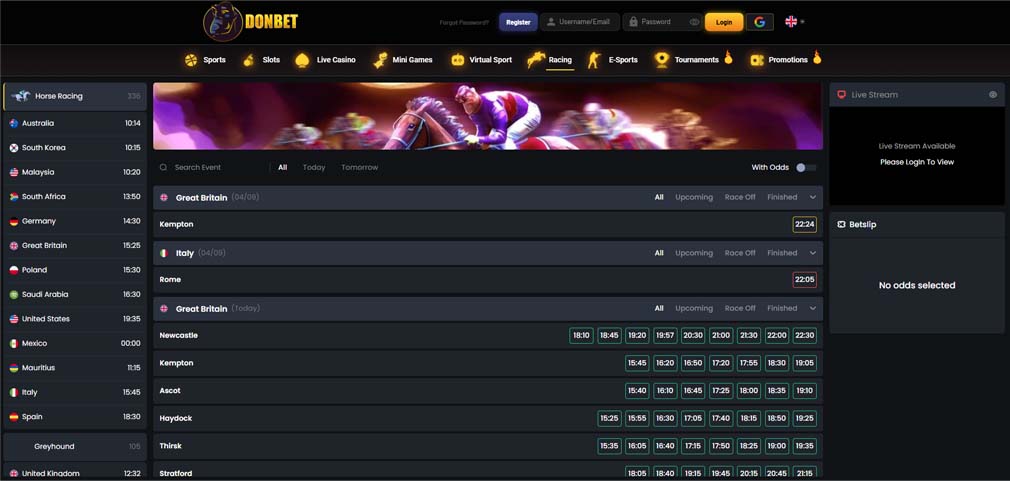
Task: Open the Promotions icon
Action: (x=757, y=60)
